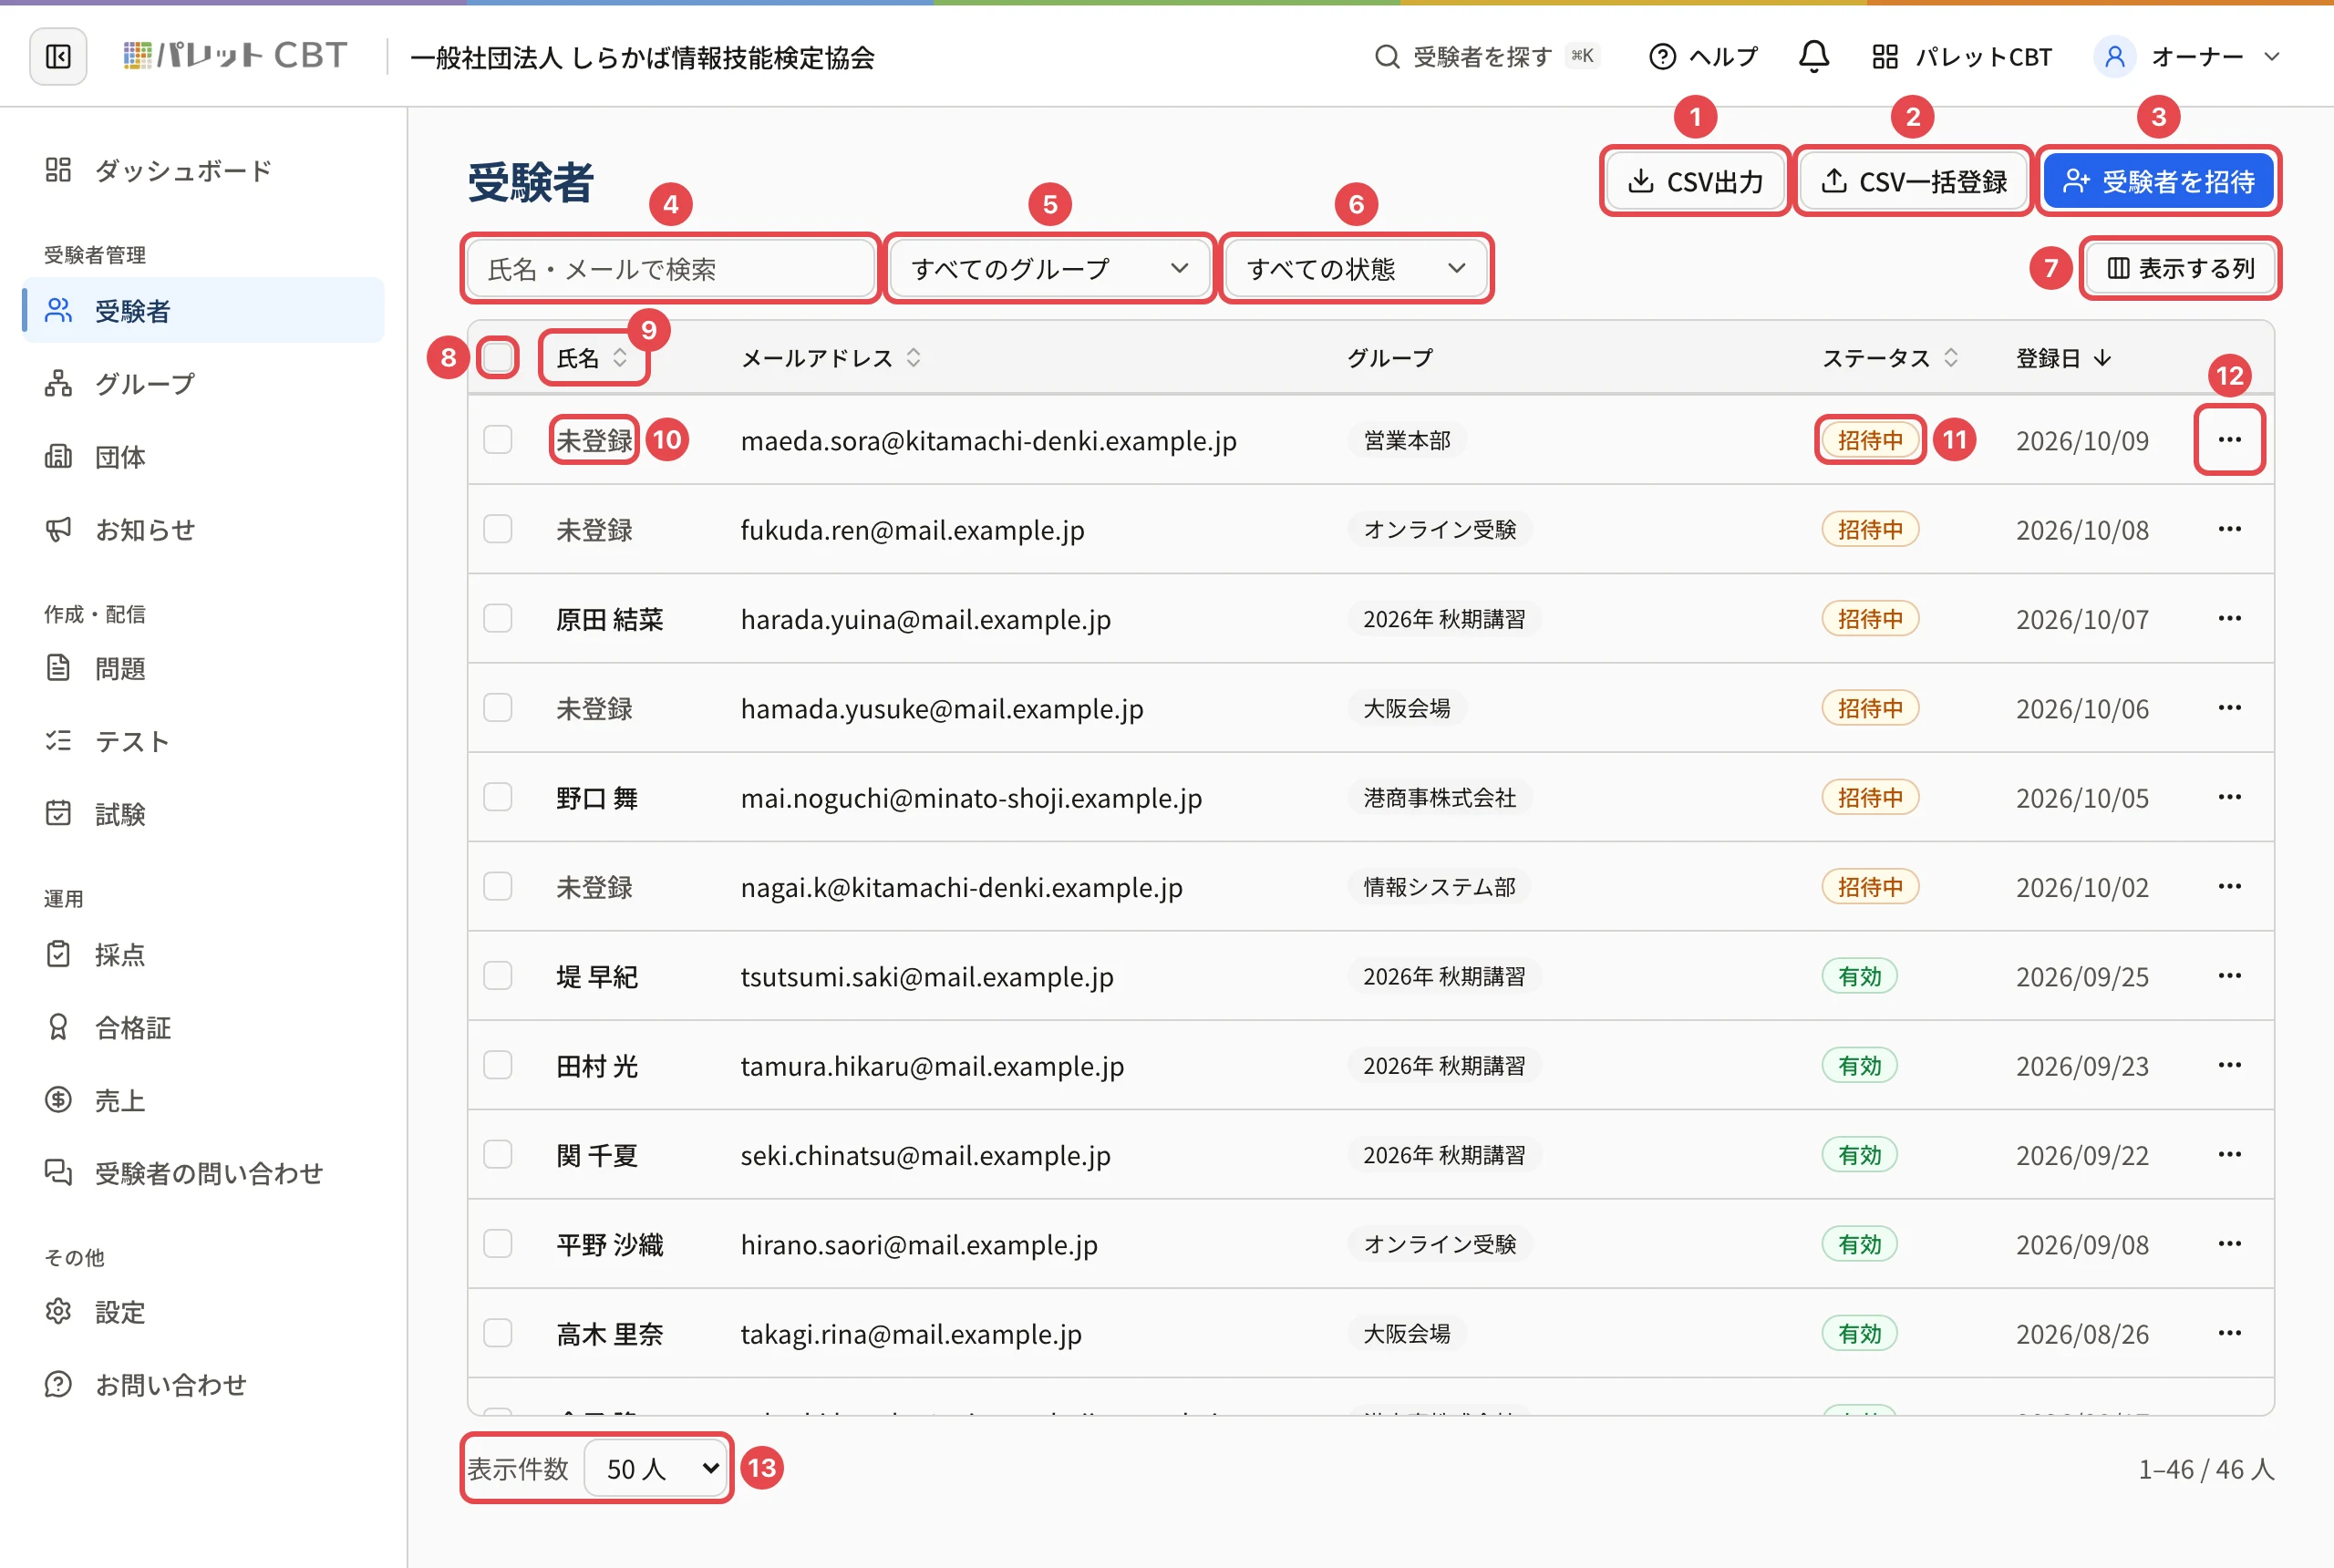The image size is (2334, 1568).
Task: Expand the オーナー account chevron
Action: (x=2271, y=57)
